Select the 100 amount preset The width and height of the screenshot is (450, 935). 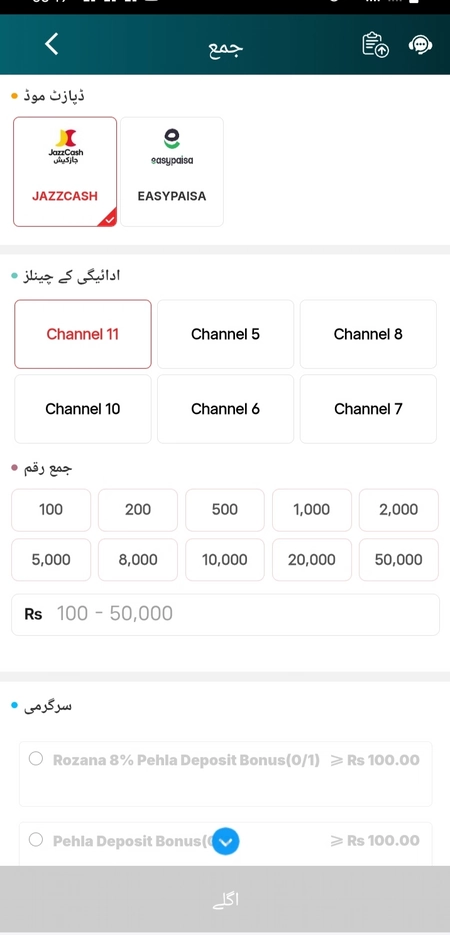pos(51,510)
